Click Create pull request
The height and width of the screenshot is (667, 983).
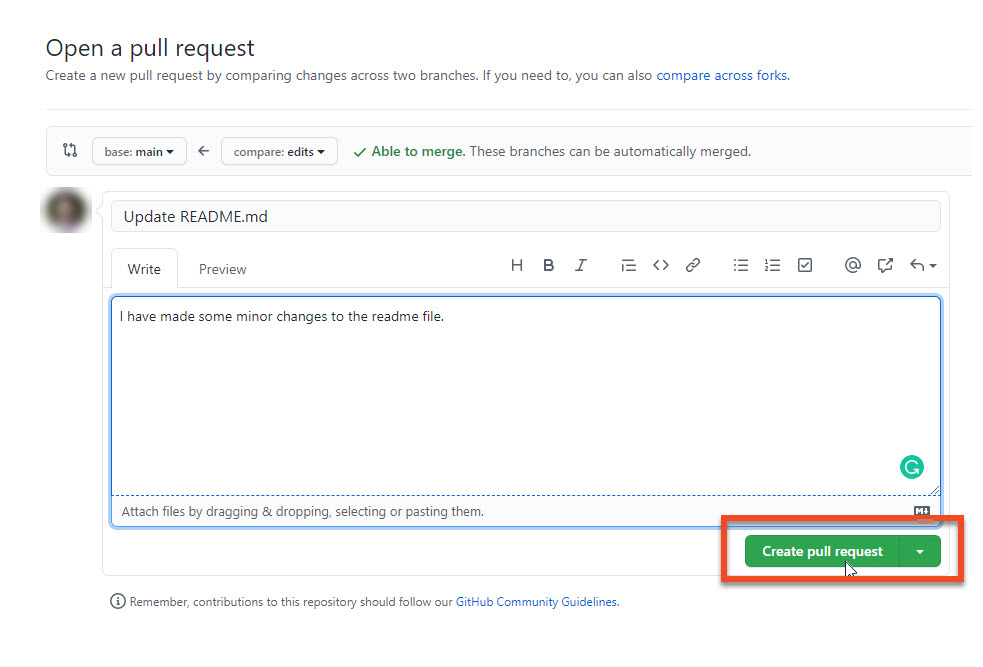pos(822,551)
